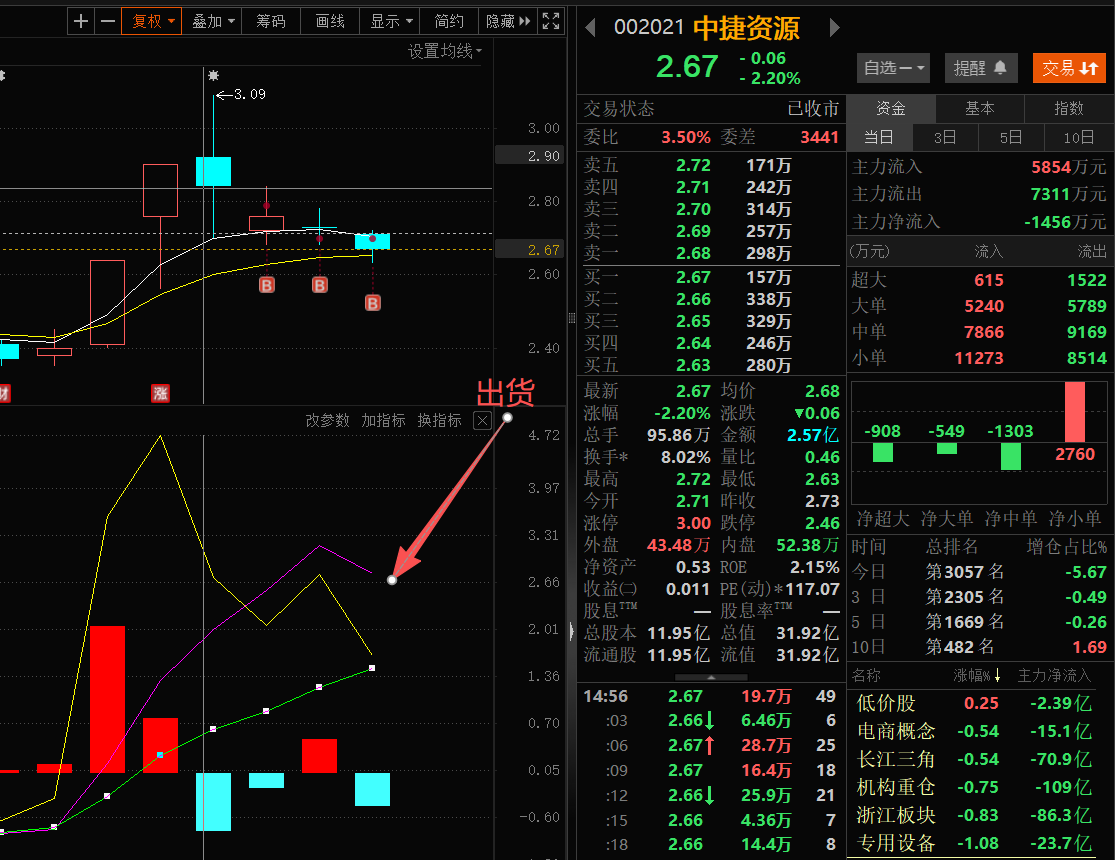1115x860 pixels.
Task: Open the 复权 dropdown
Action: click(151, 21)
